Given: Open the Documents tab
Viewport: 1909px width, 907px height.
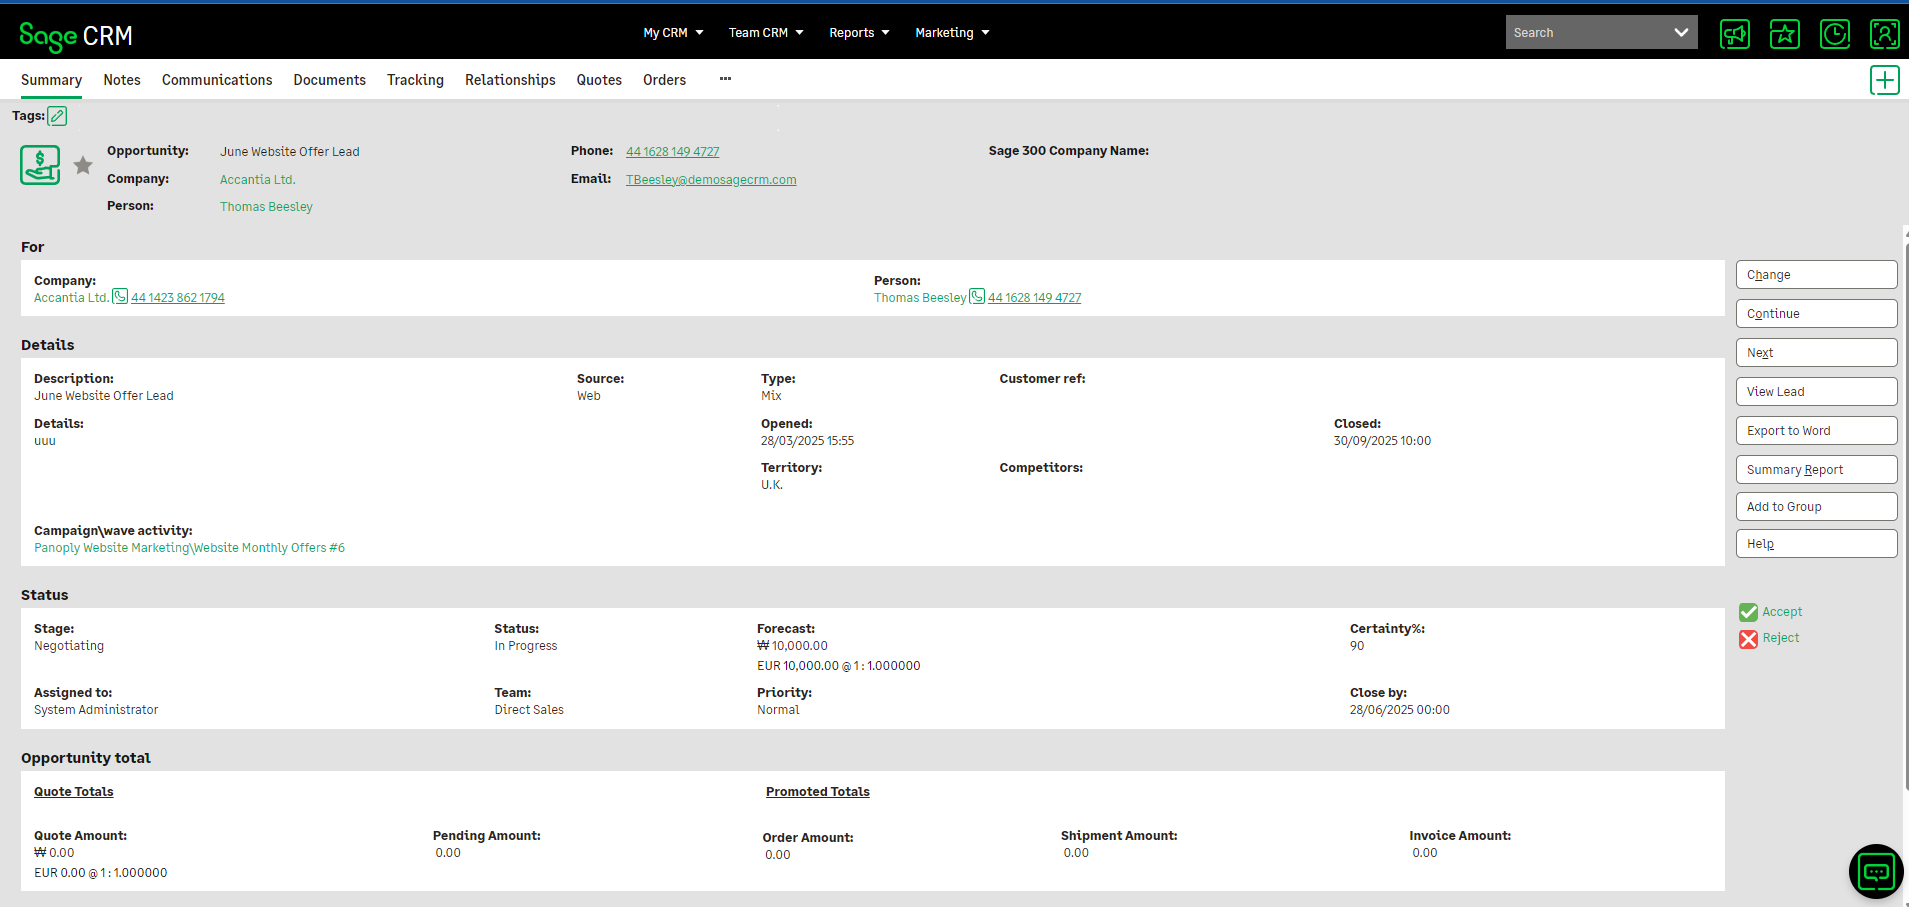Looking at the screenshot, I should pos(329,80).
